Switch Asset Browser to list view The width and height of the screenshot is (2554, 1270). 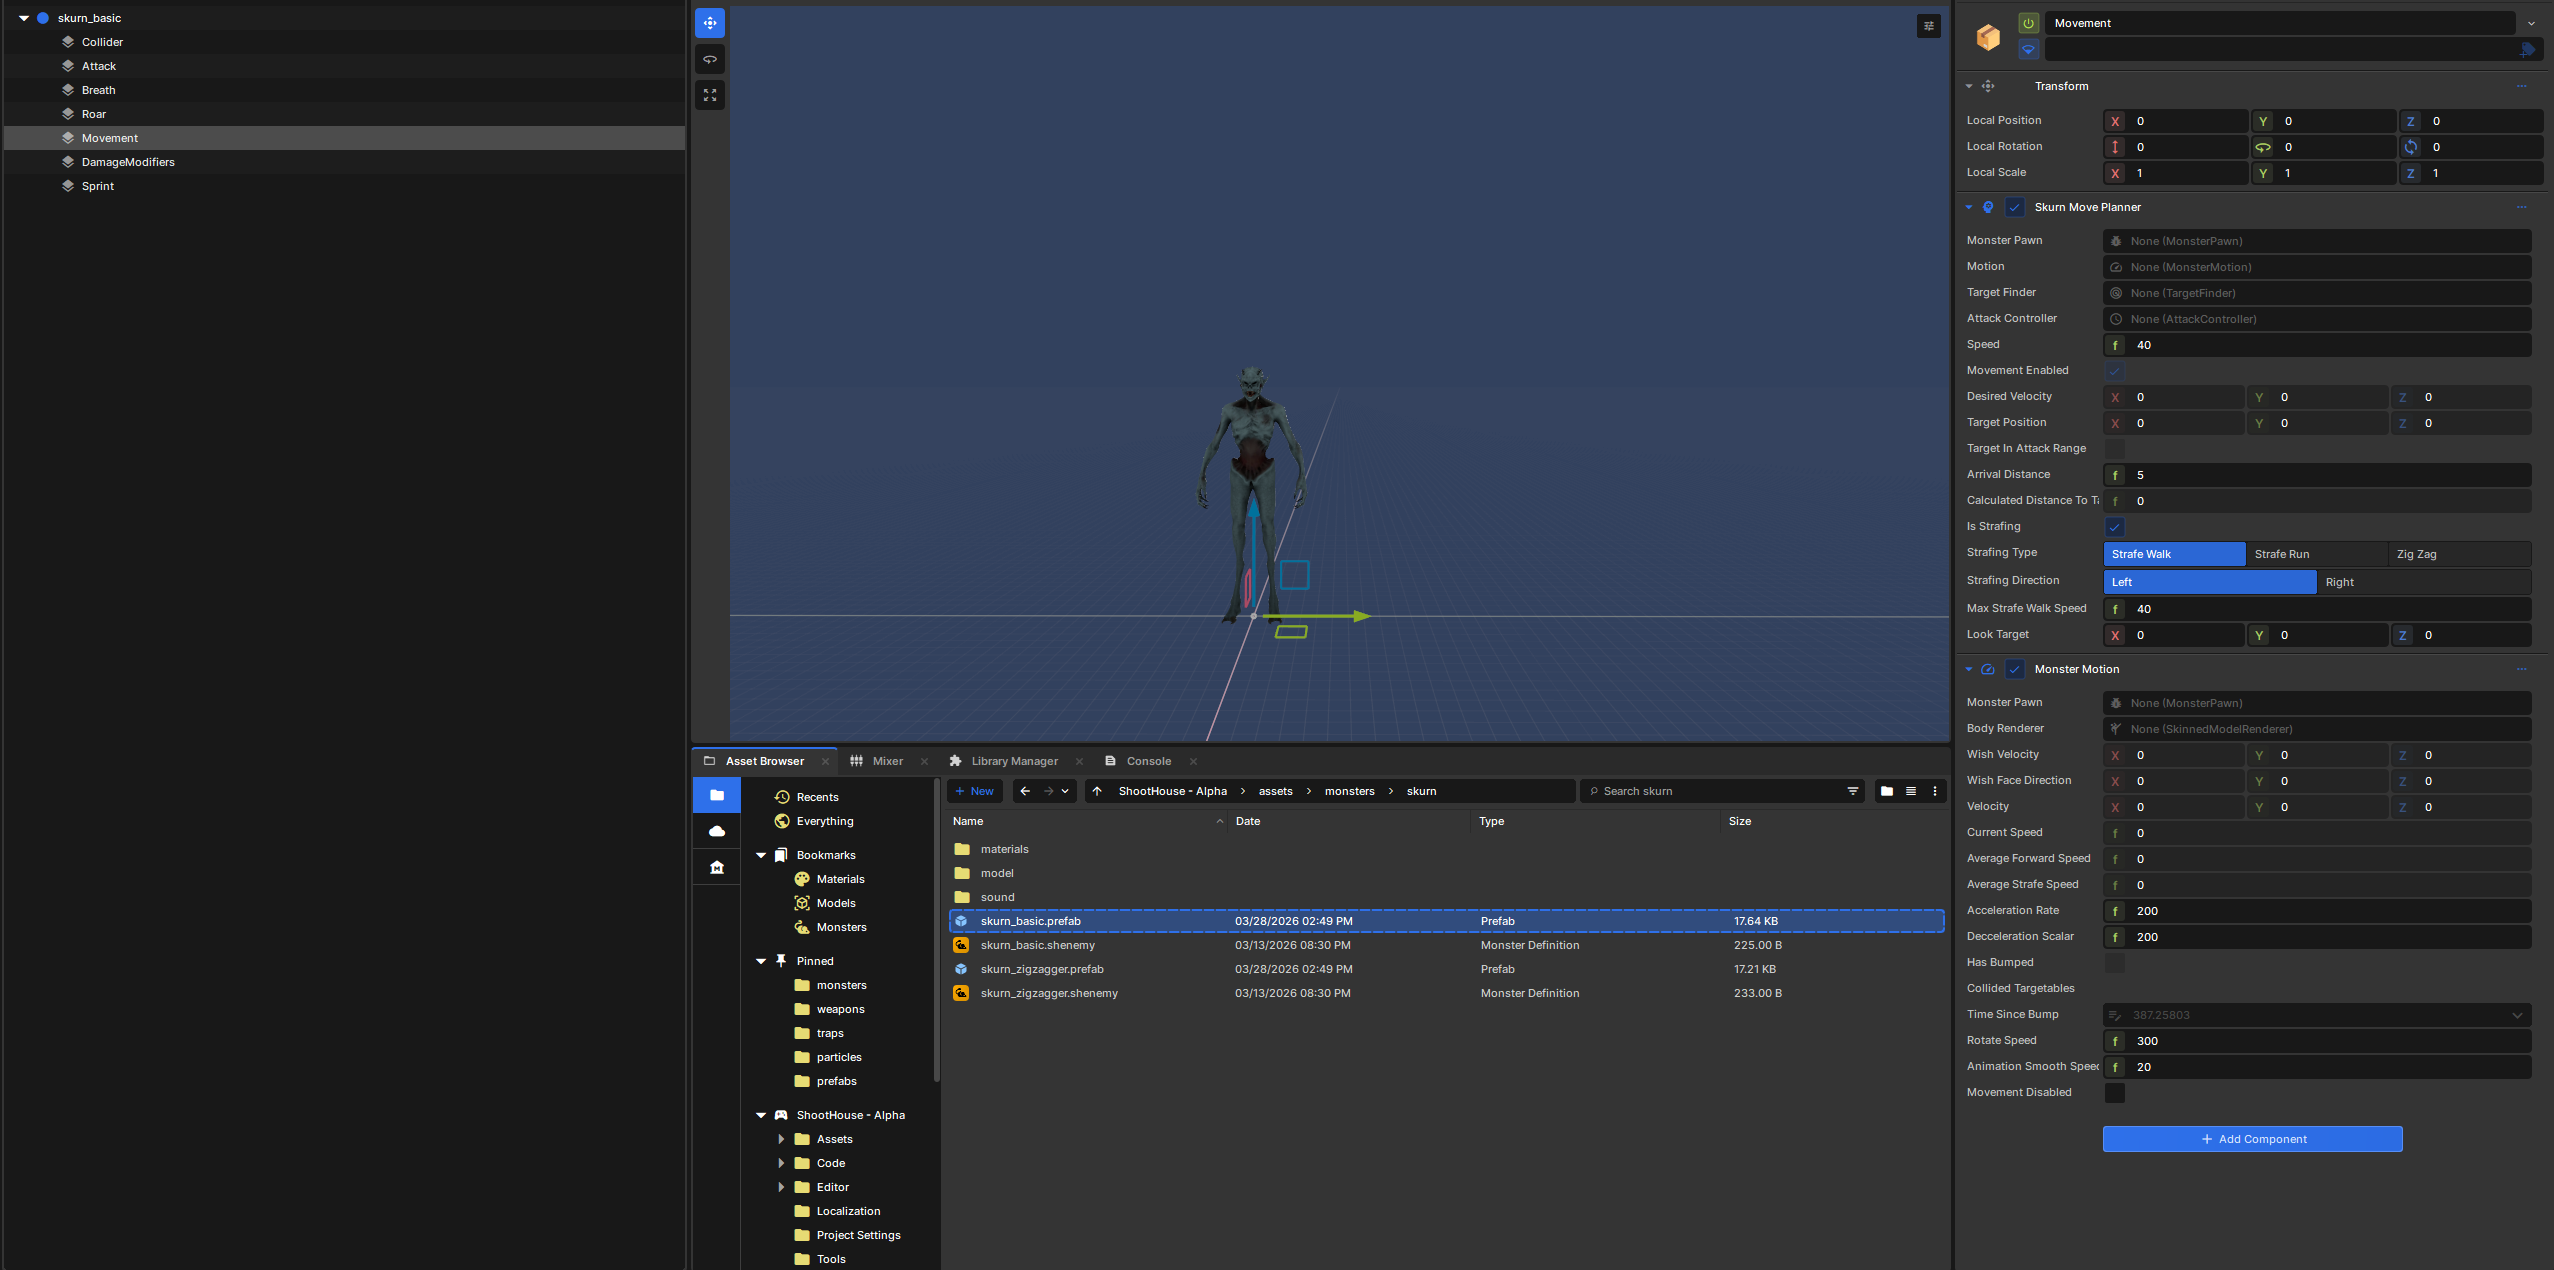point(1911,791)
